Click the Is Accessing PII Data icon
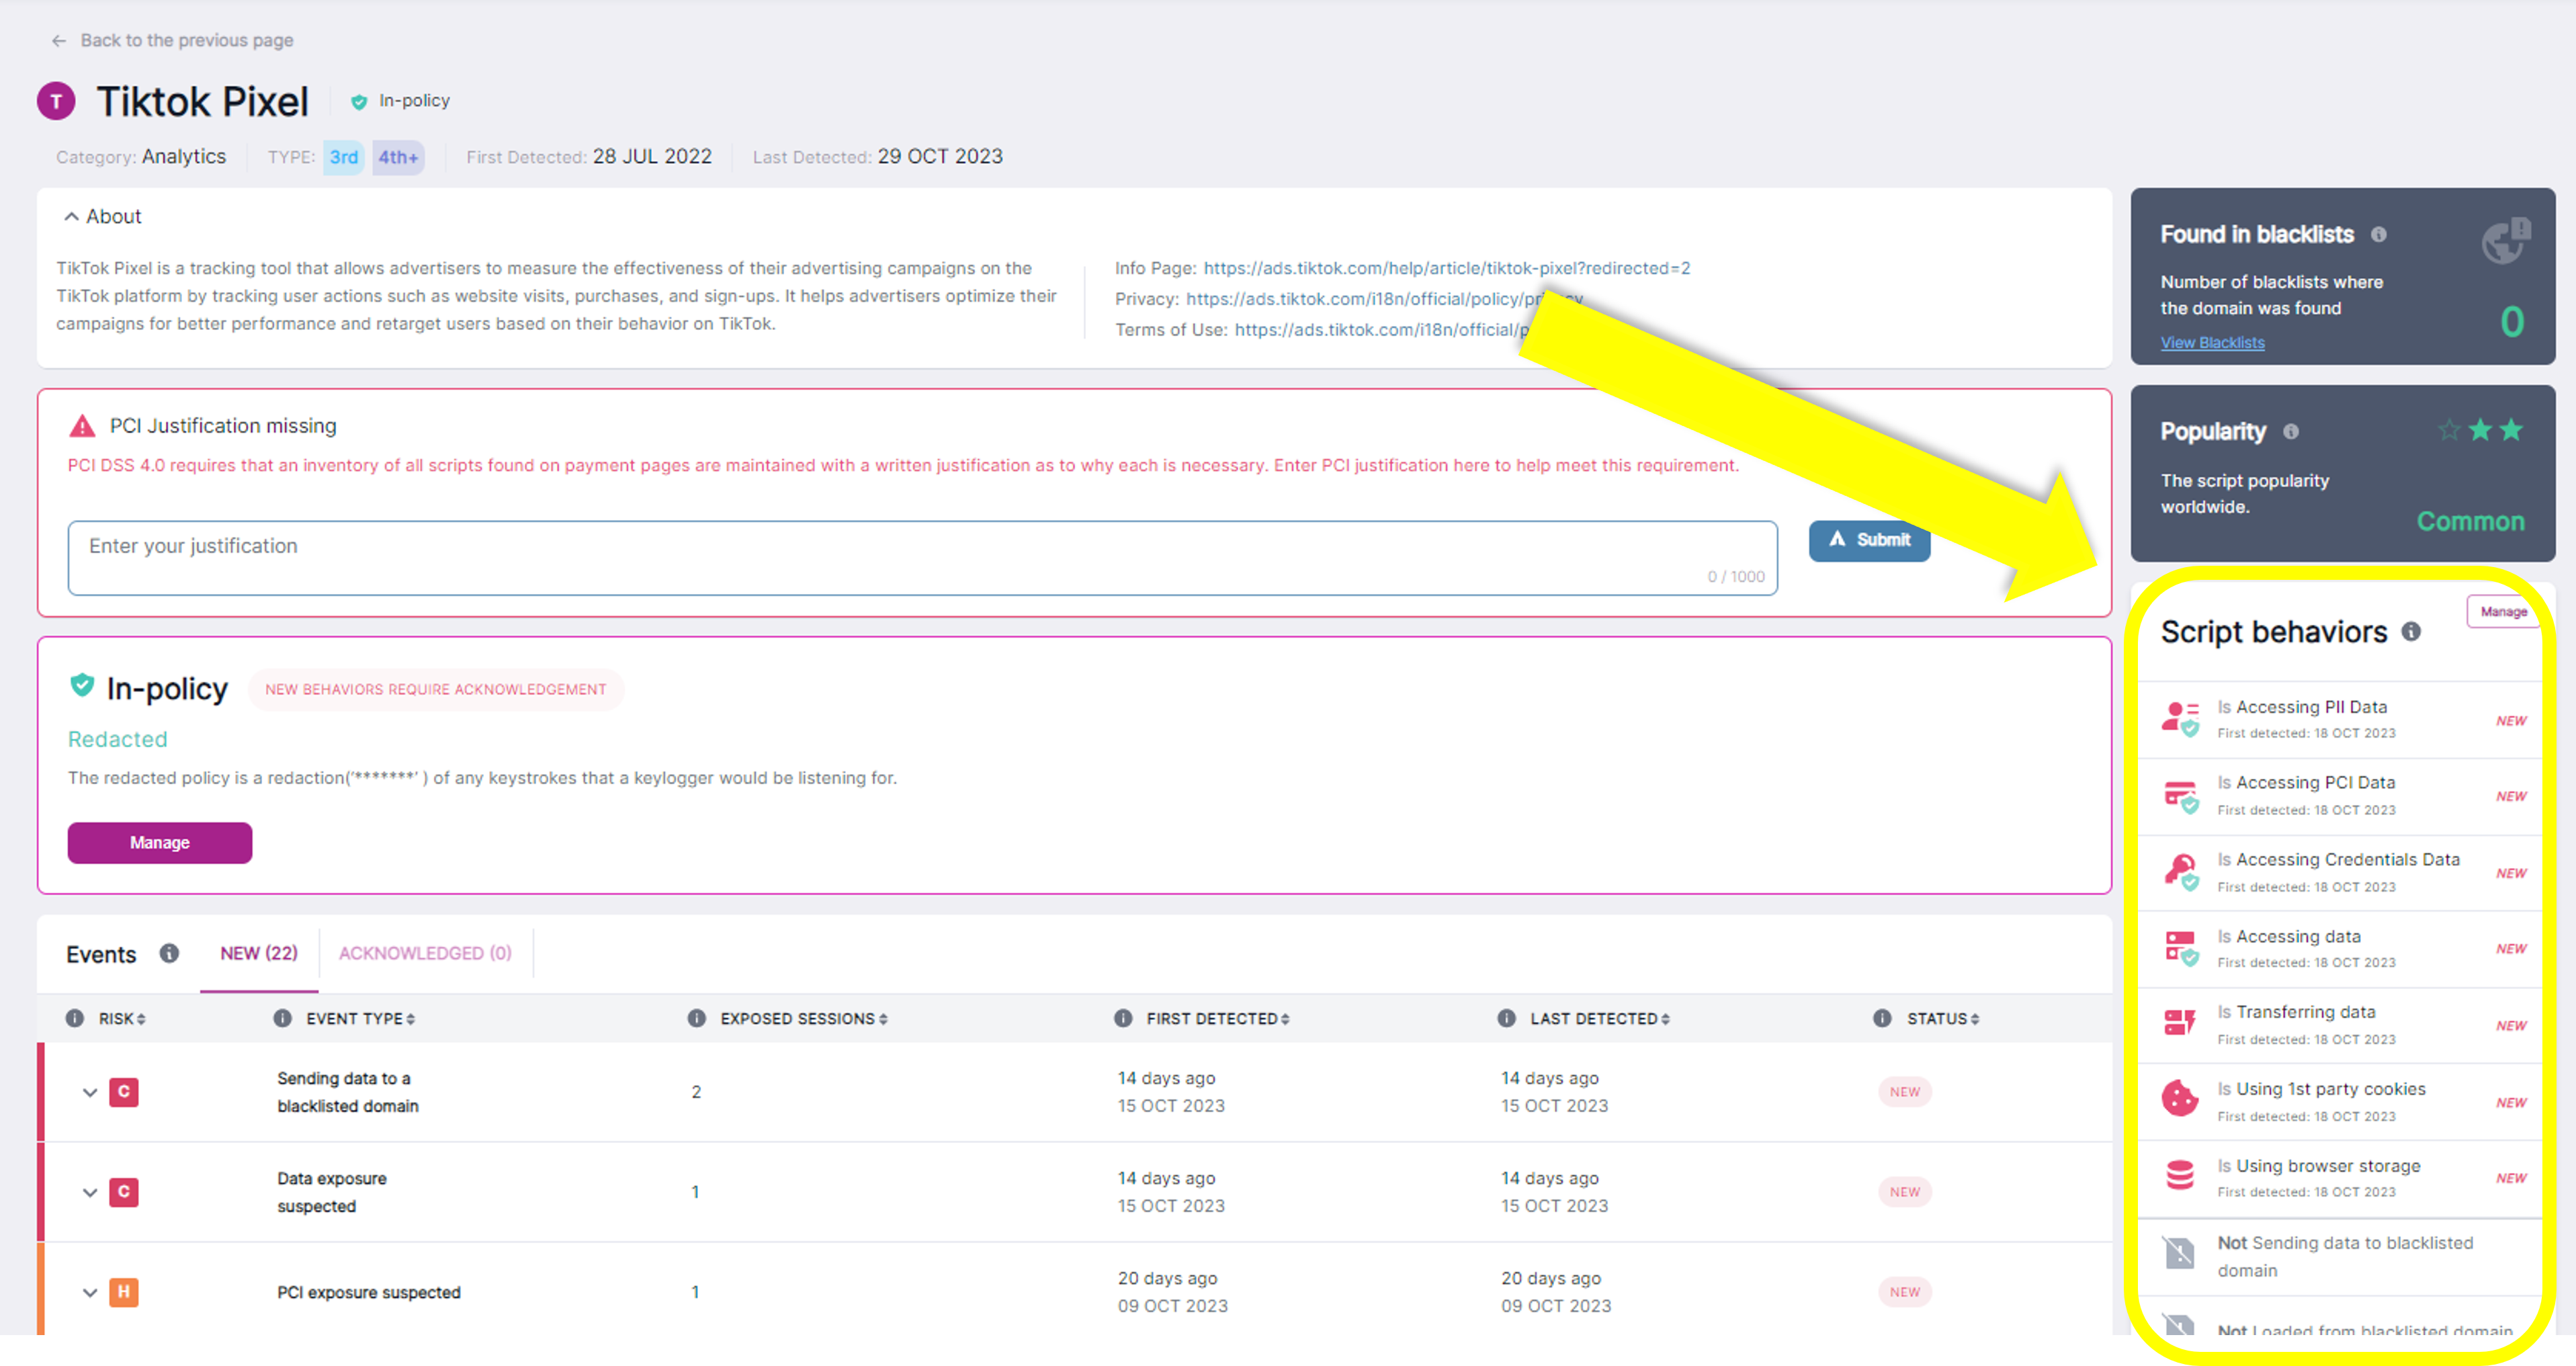Screen dimensions: 2576x1366 click(x=2181, y=719)
